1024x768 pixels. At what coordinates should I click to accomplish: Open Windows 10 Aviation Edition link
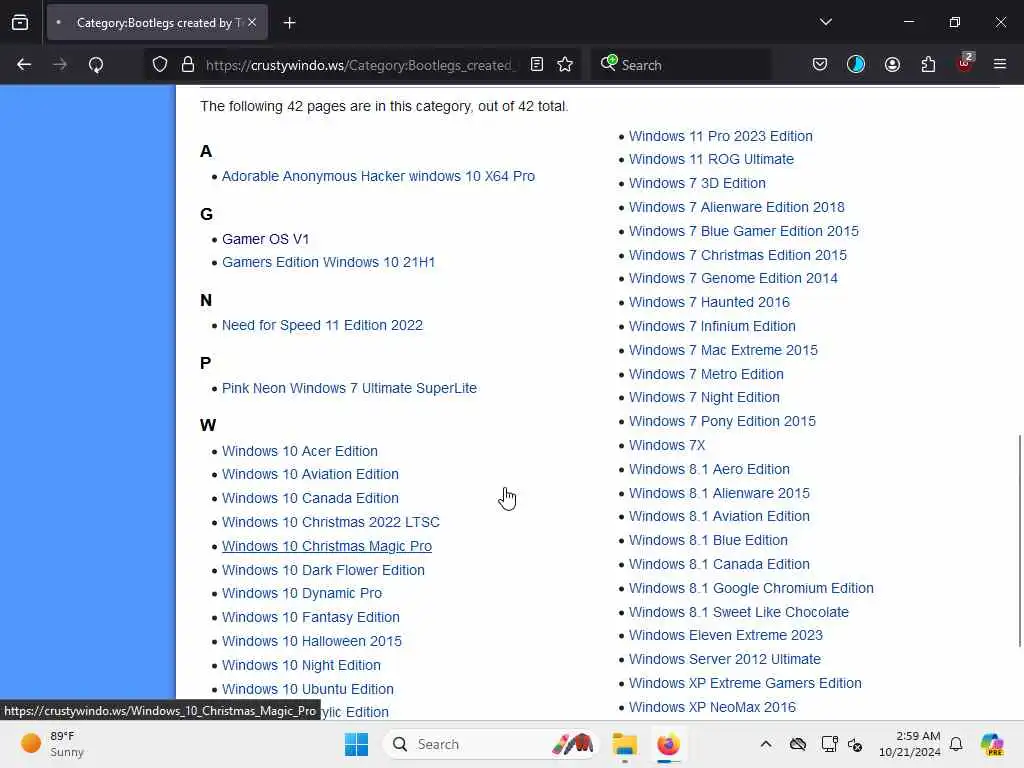click(310, 474)
